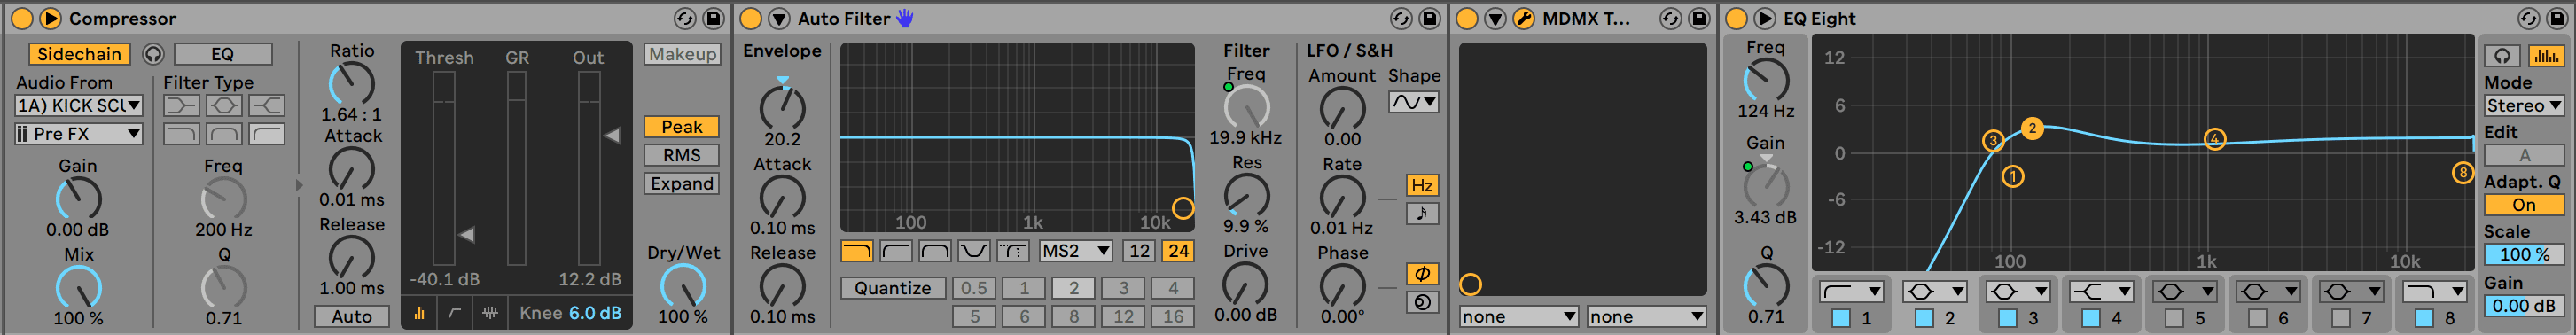Click the Compressor hot-swap preset icon
Image resolution: width=2576 pixels, height=335 pixels.
click(x=684, y=18)
